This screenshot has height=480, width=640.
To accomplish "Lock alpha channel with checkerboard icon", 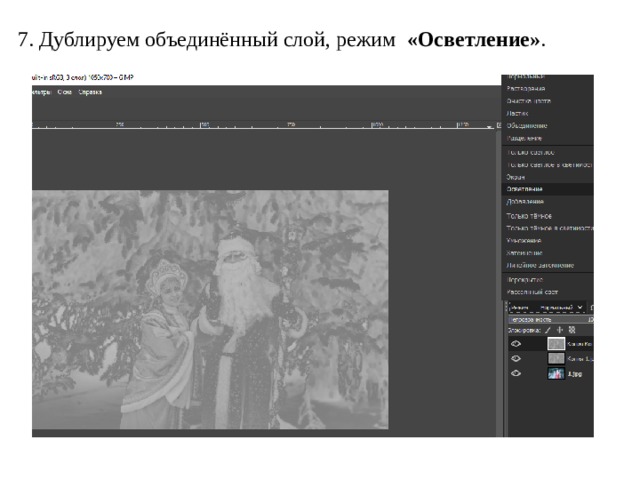I will (572, 330).
